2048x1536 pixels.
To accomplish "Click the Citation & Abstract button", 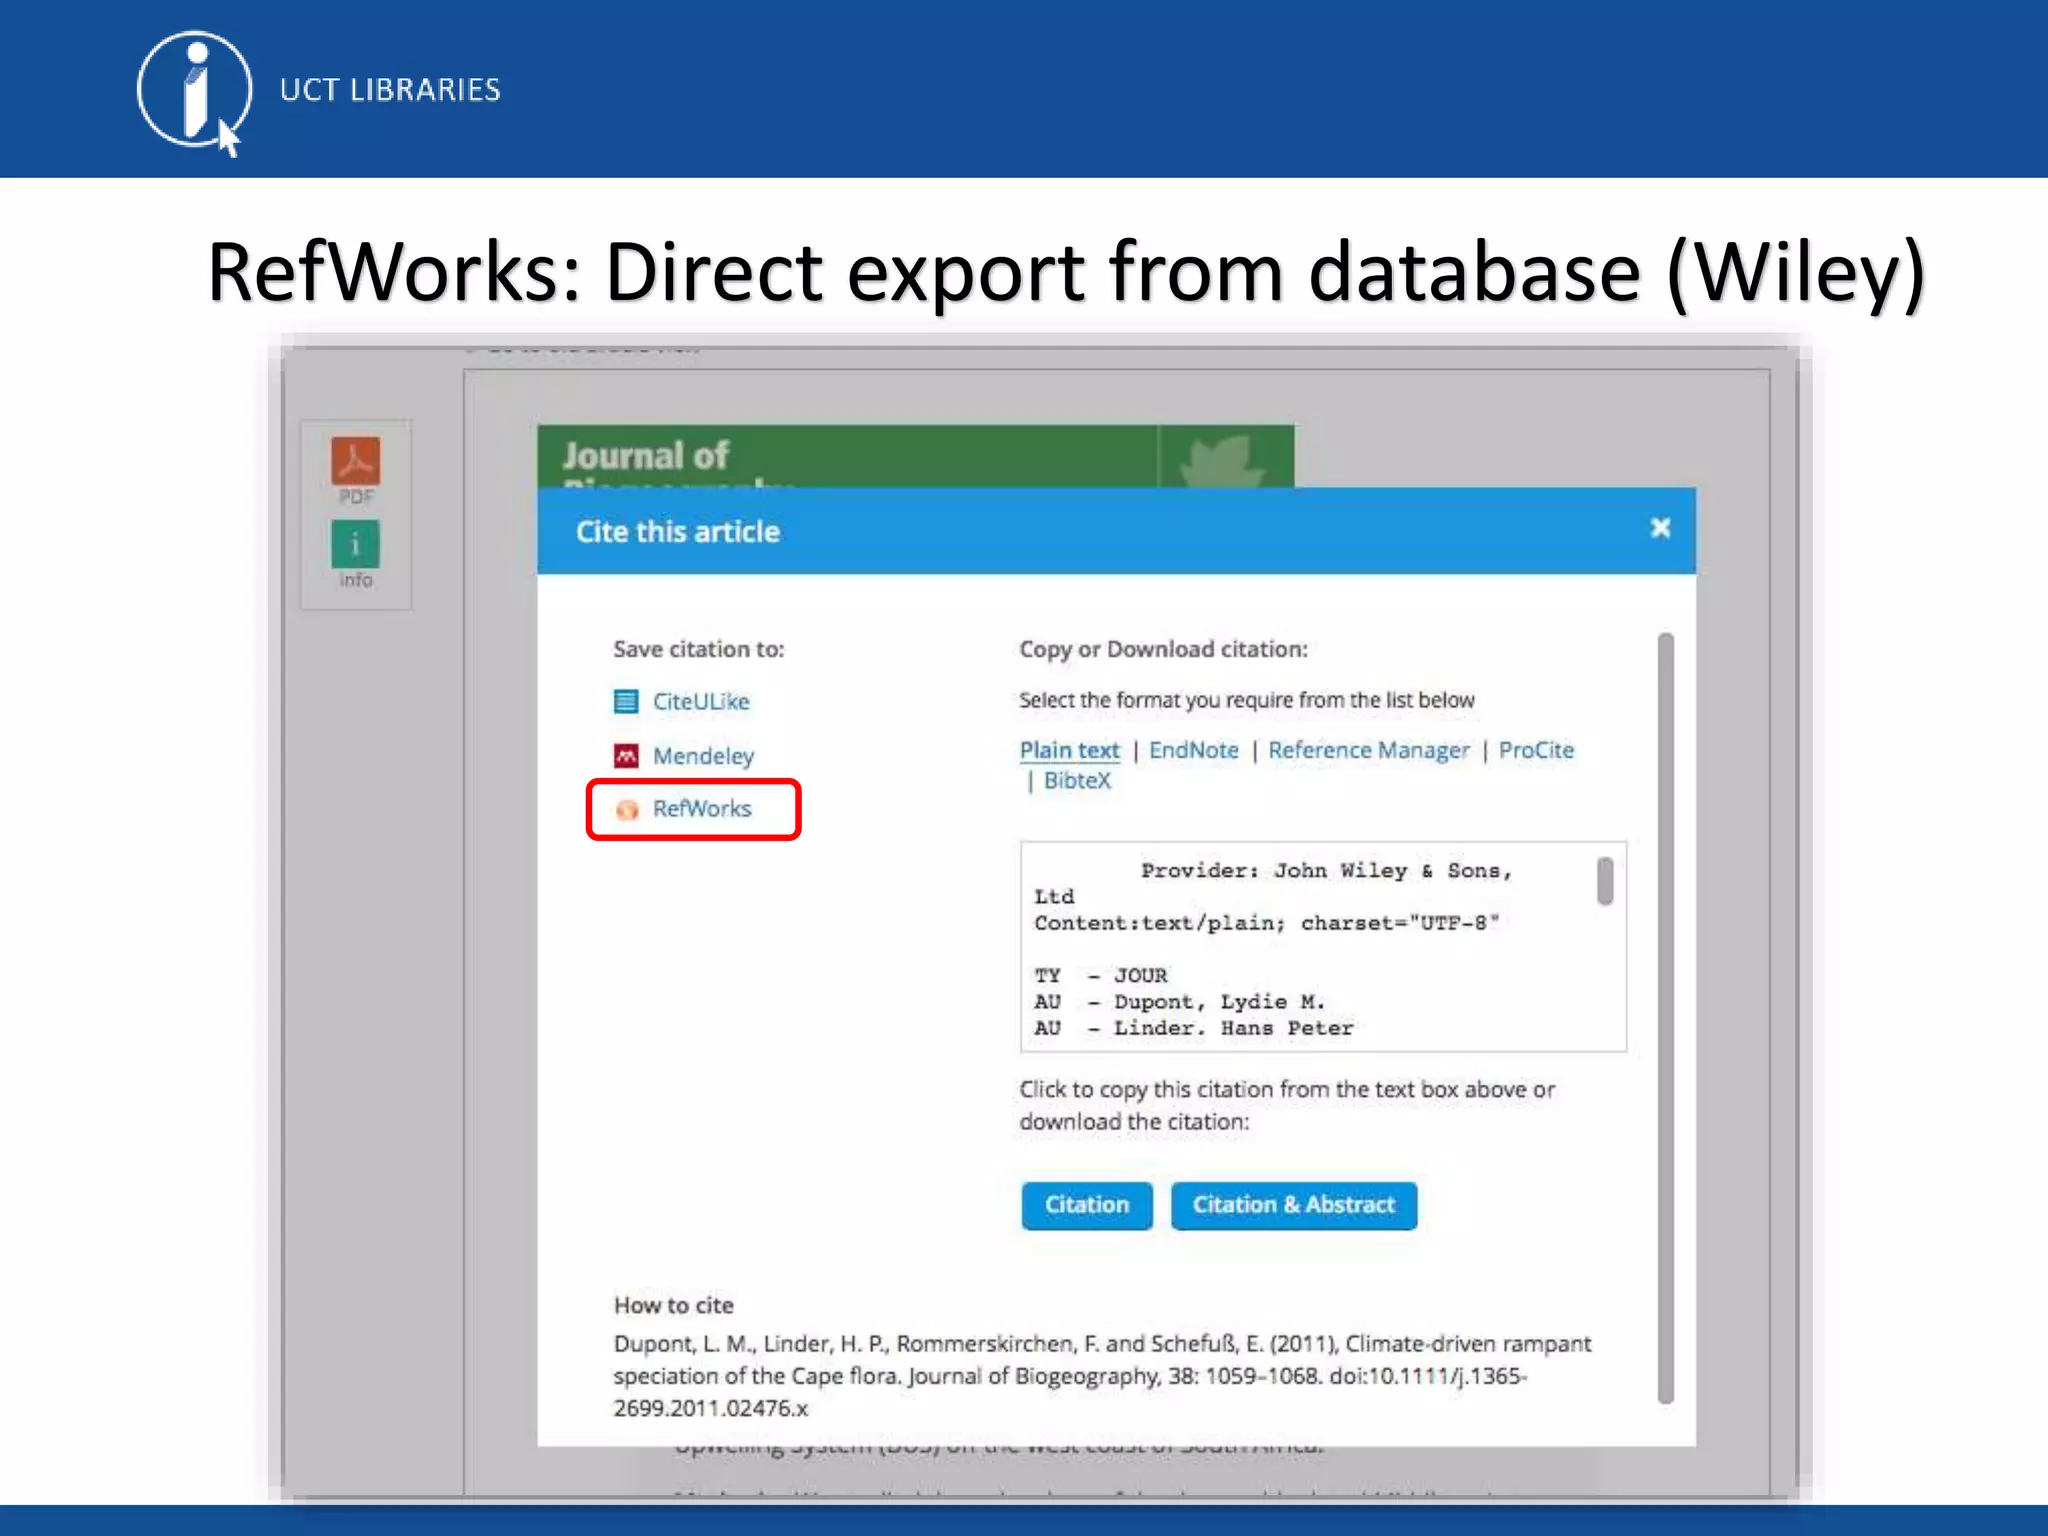I will (x=1294, y=1205).
